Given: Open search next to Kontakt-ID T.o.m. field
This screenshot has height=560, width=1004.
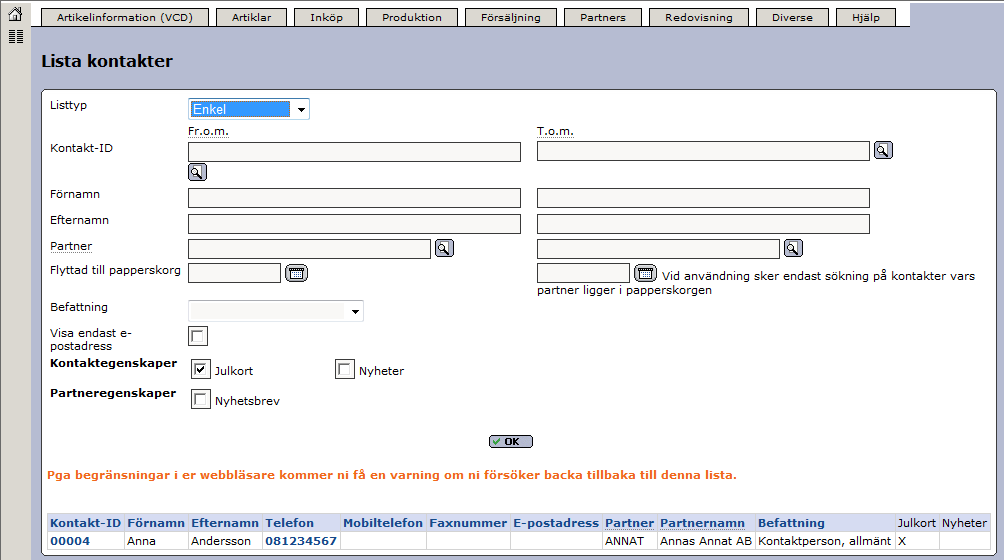Looking at the screenshot, I should [x=883, y=150].
